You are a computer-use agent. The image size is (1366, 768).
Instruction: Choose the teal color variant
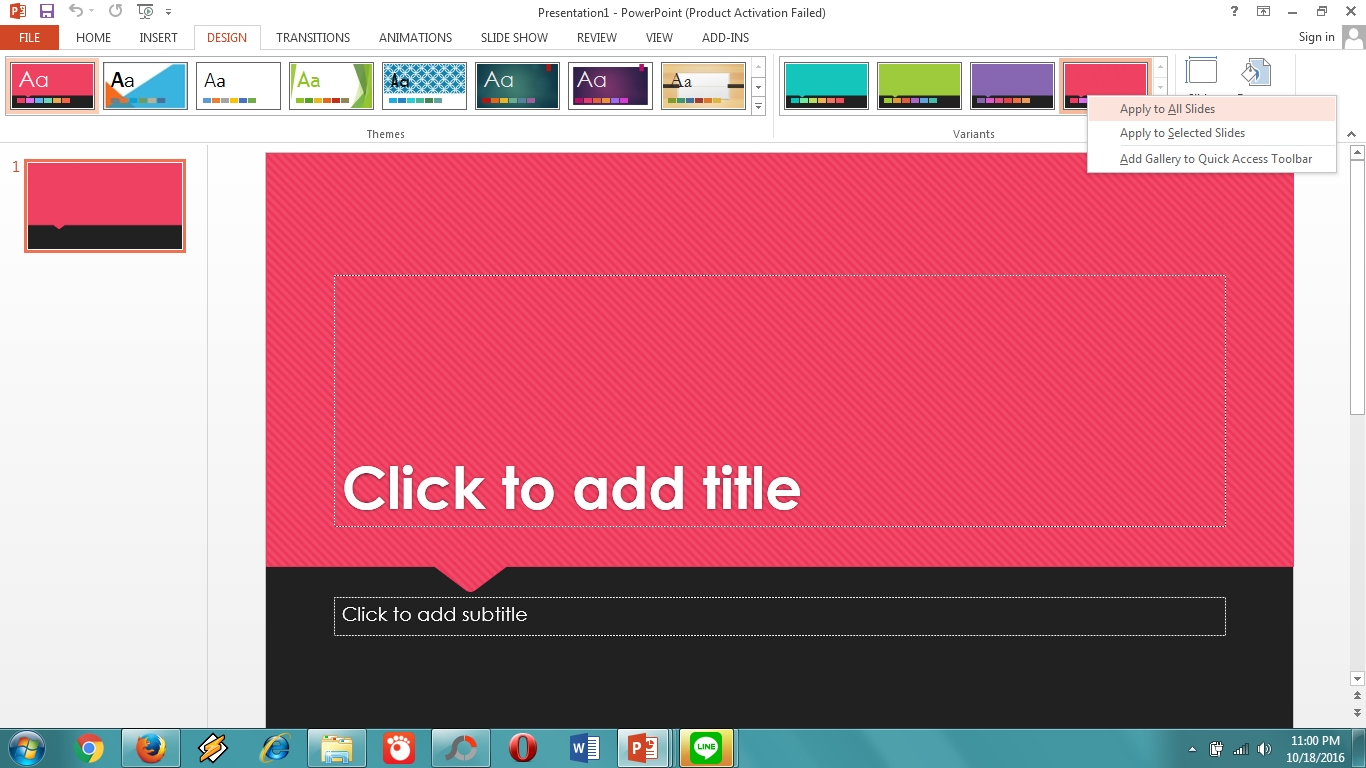click(826, 86)
